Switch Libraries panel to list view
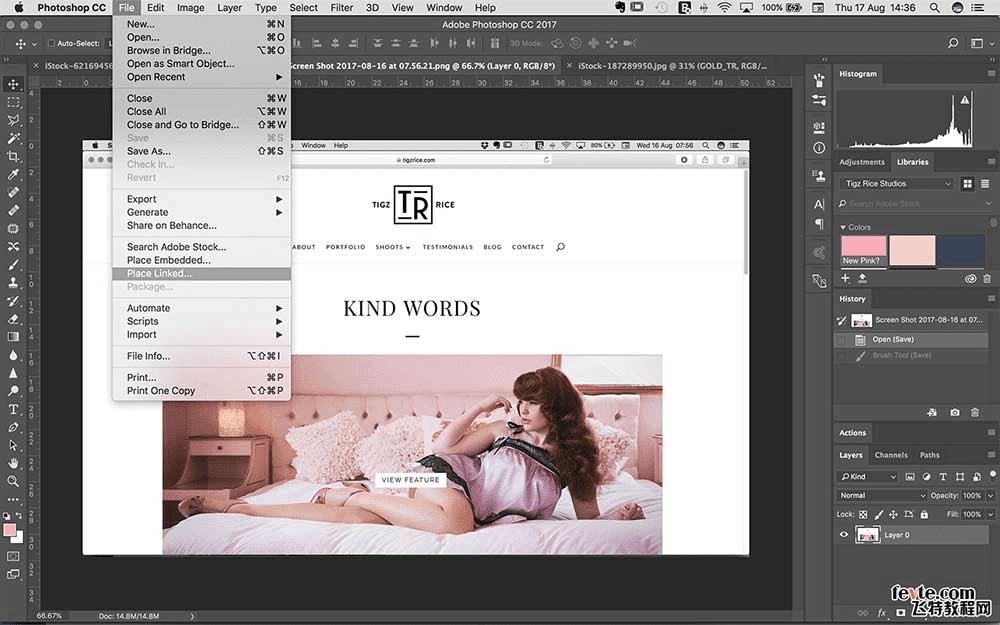Viewport: 1000px width, 625px height. click(986, 184)
